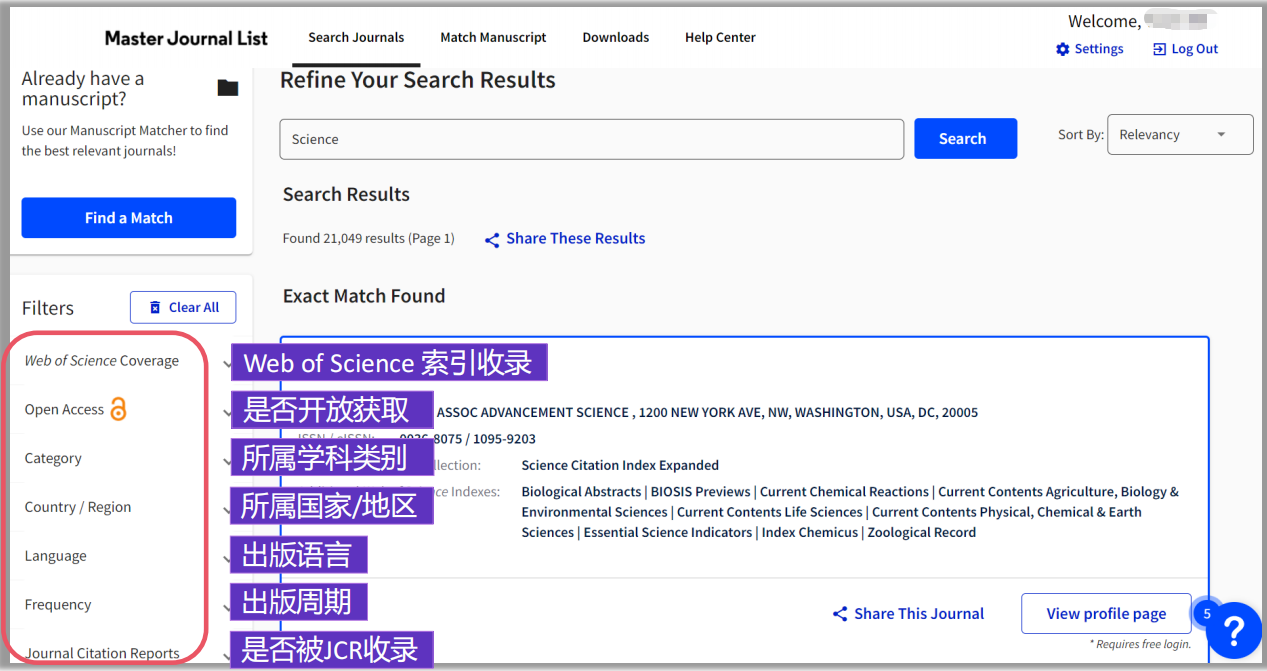Click the orange Open Access lock icon

click(119, 409)
